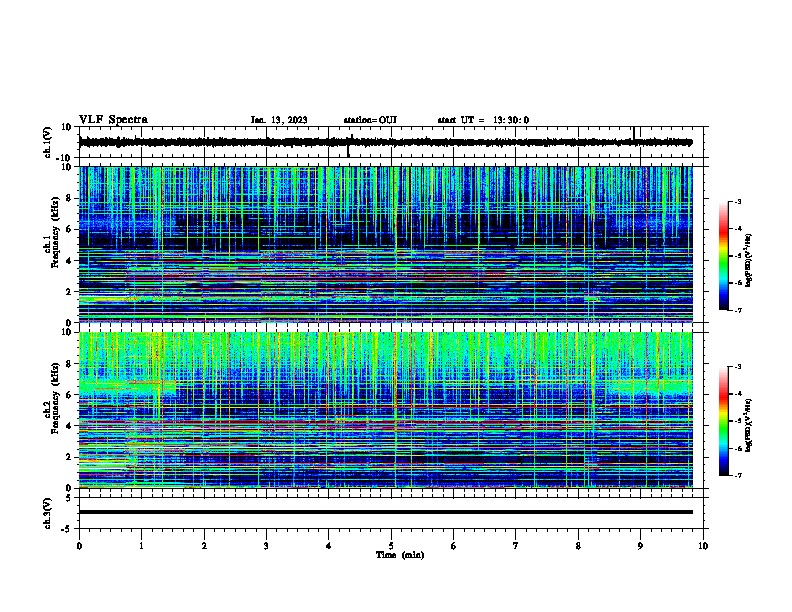Click the ch.2 spectrogram color bar
The image size is (792, 612).
724,421
